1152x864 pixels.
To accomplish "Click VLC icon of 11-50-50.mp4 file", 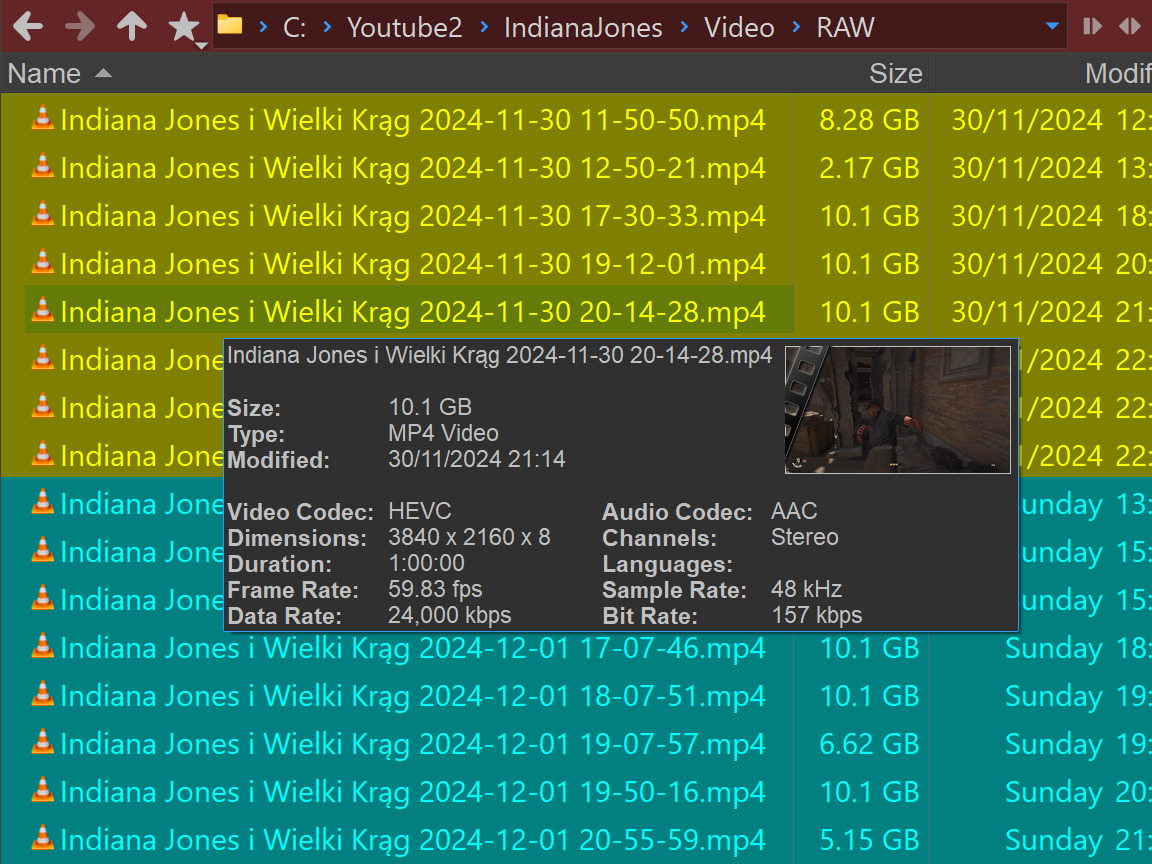I will tap(42, 119).
